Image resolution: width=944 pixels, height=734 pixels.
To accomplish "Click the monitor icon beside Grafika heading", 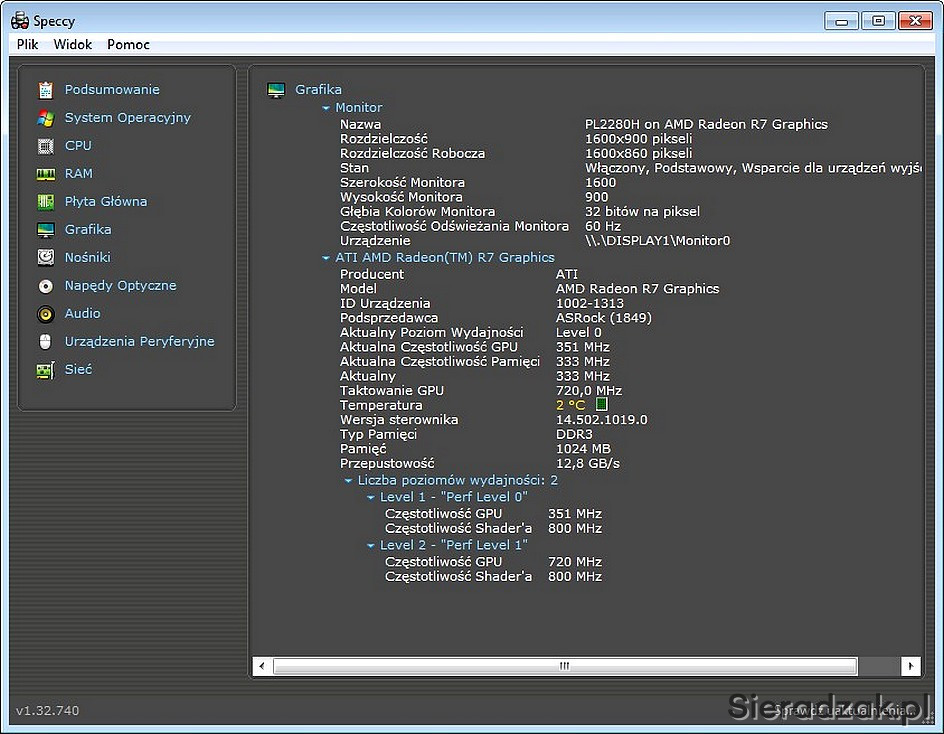I will 276,90.
